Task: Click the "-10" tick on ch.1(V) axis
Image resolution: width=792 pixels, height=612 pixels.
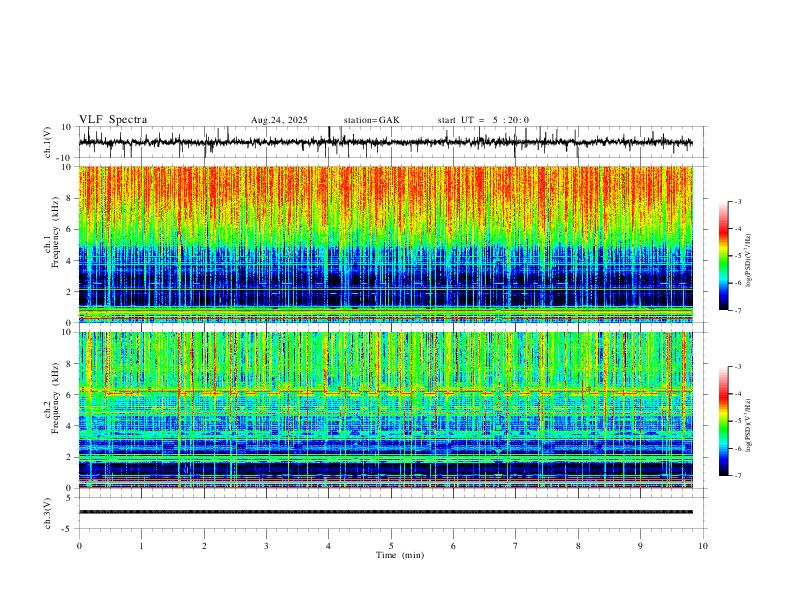Action: pyautogui.click(x=65, y=158)
